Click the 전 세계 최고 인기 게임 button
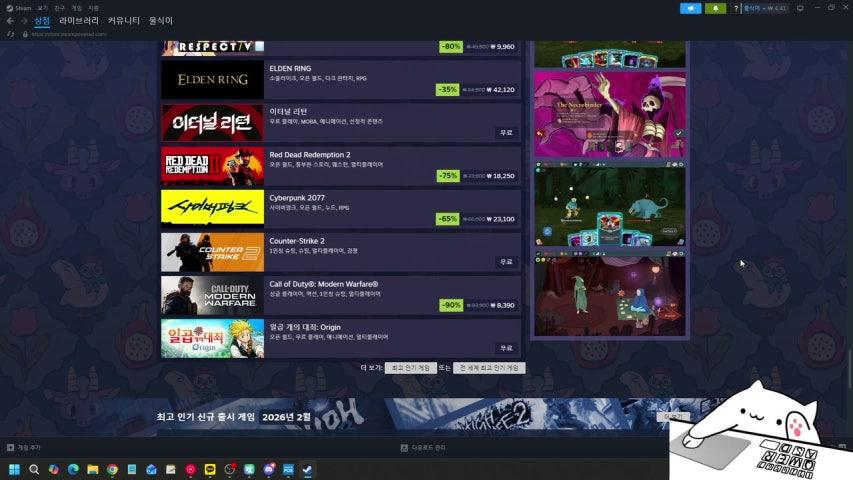 point(489,368)
